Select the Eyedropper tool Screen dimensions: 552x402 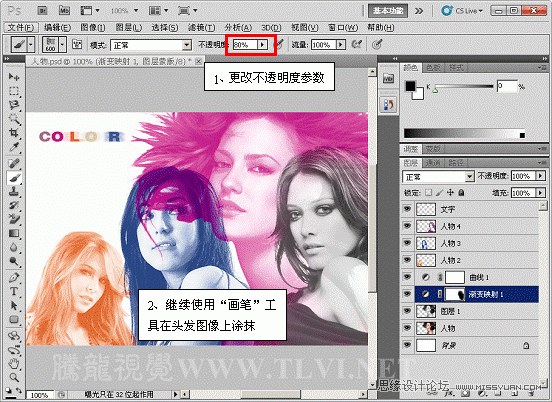14,147
